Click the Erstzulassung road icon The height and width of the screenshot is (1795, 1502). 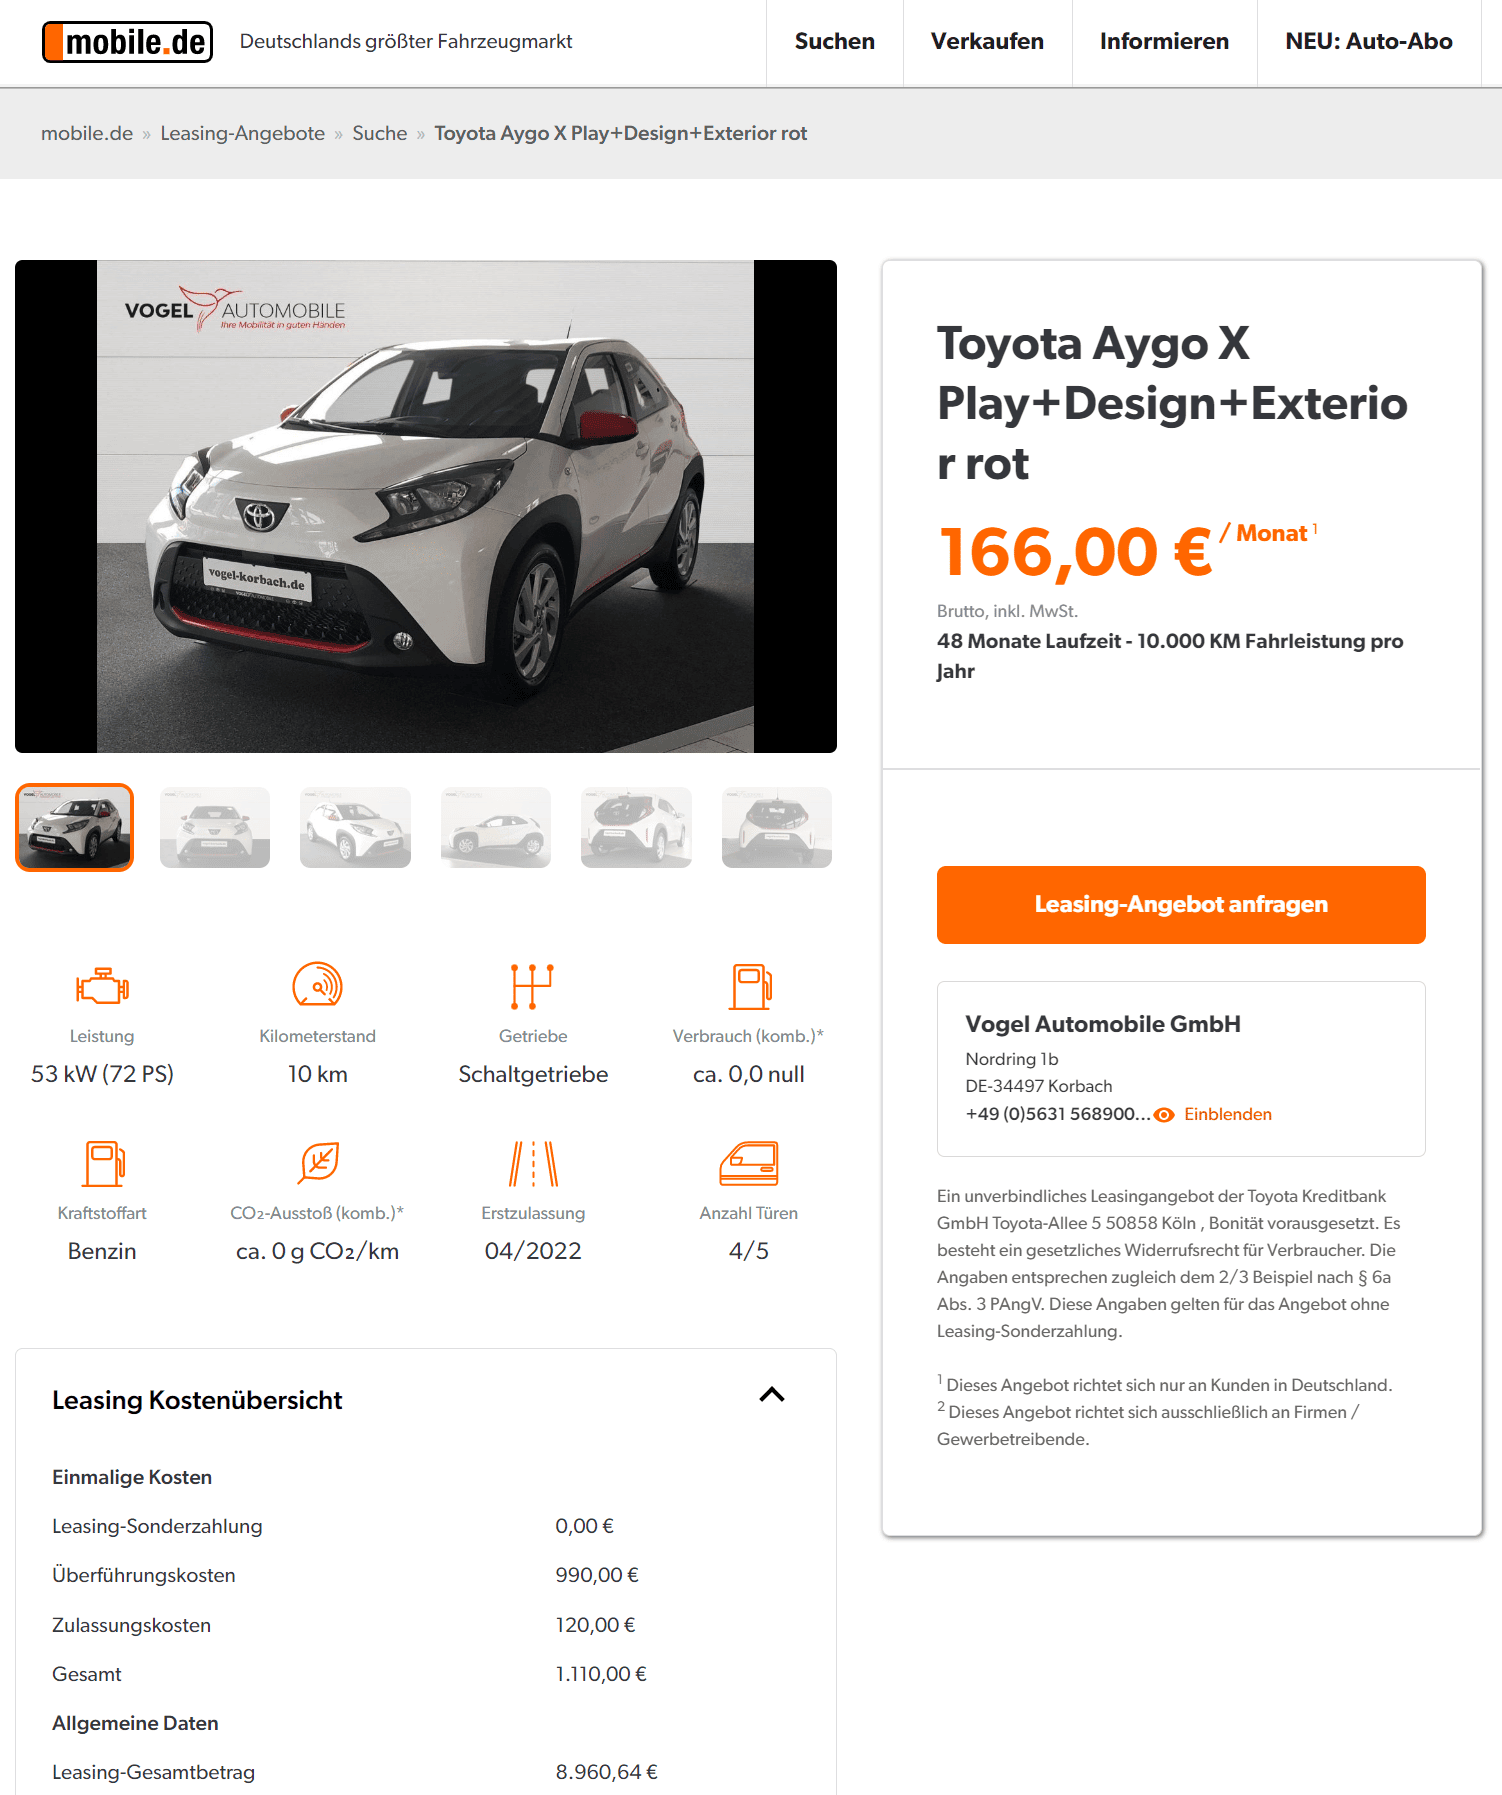pos(533,1164)
